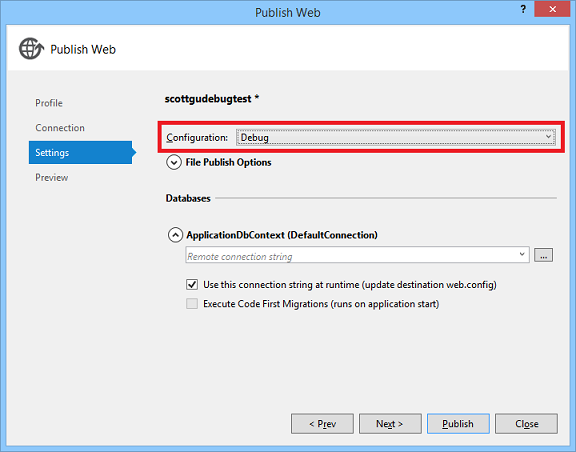Click the Publish Web globe icon
The width and height of the screenshot is (576, 452).
(31, 49)
